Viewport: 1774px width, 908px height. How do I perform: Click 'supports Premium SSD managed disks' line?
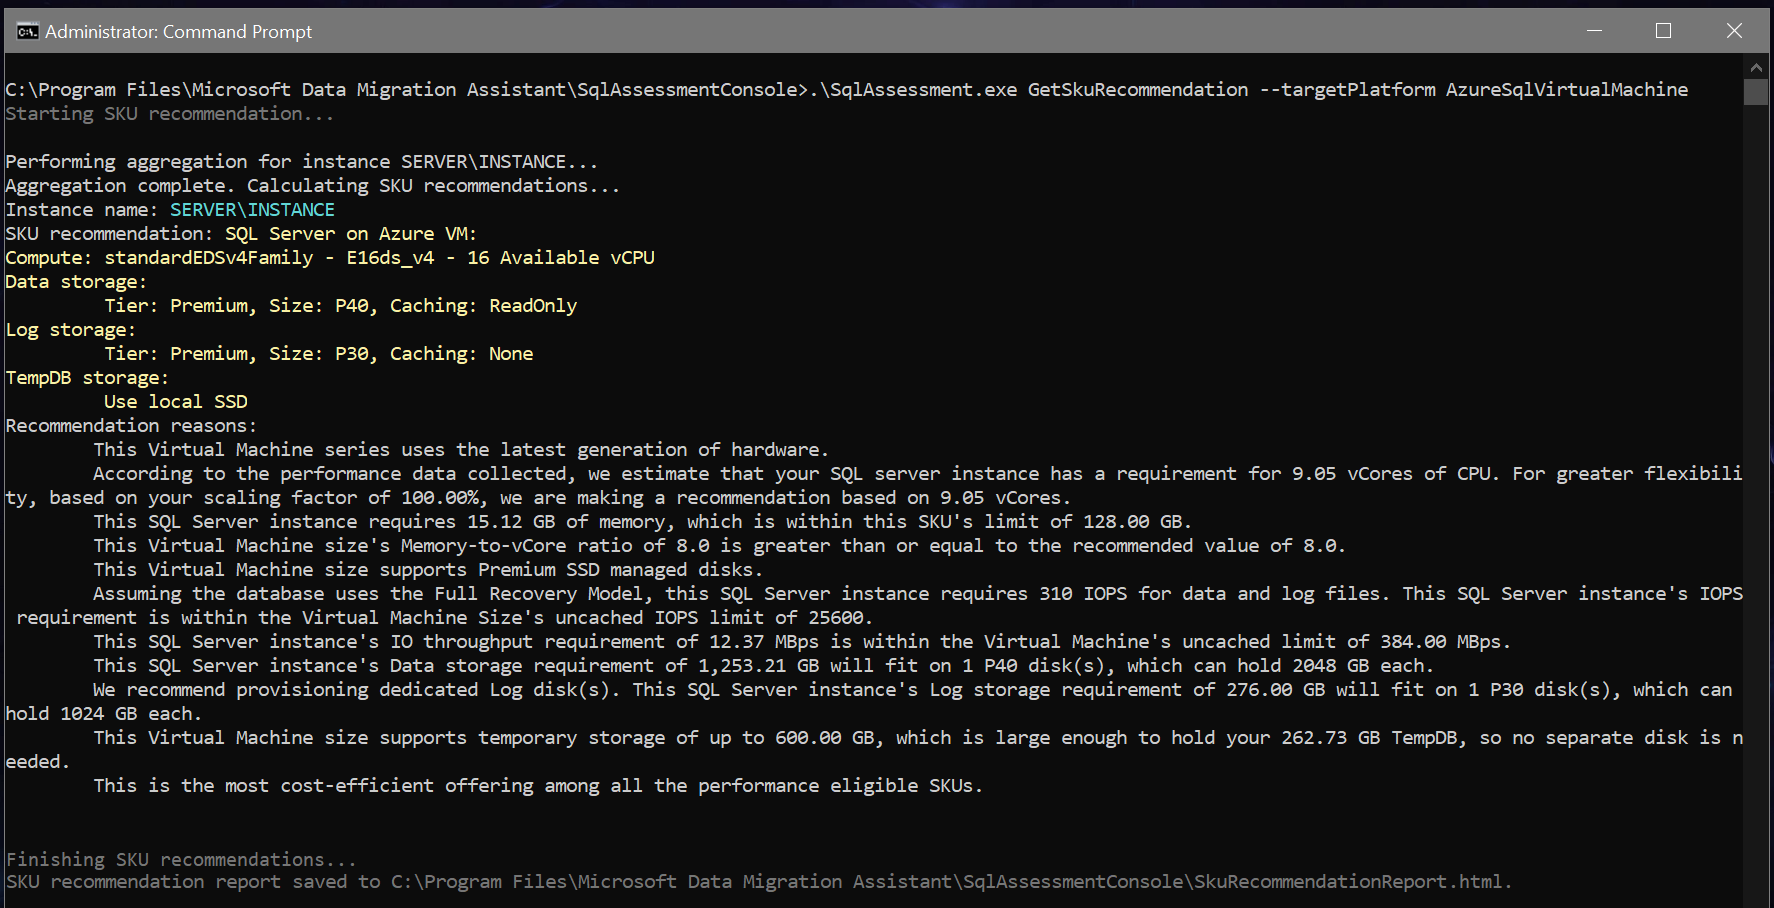pyautogui.click(x=428, y=570)
